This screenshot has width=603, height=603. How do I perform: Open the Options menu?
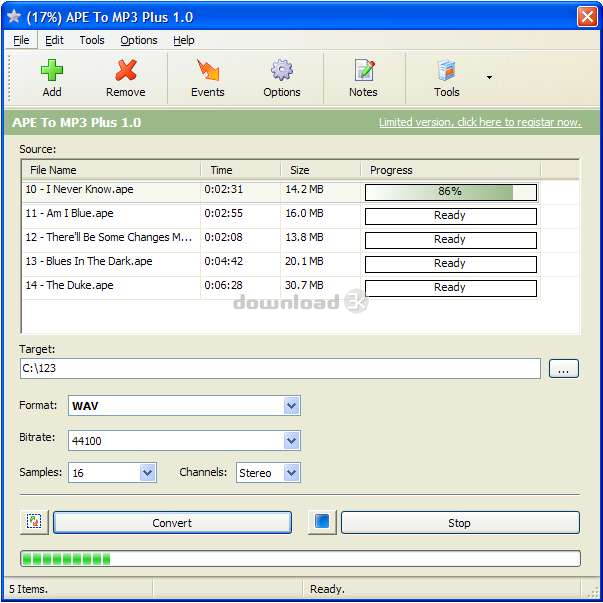pos(139,40)
